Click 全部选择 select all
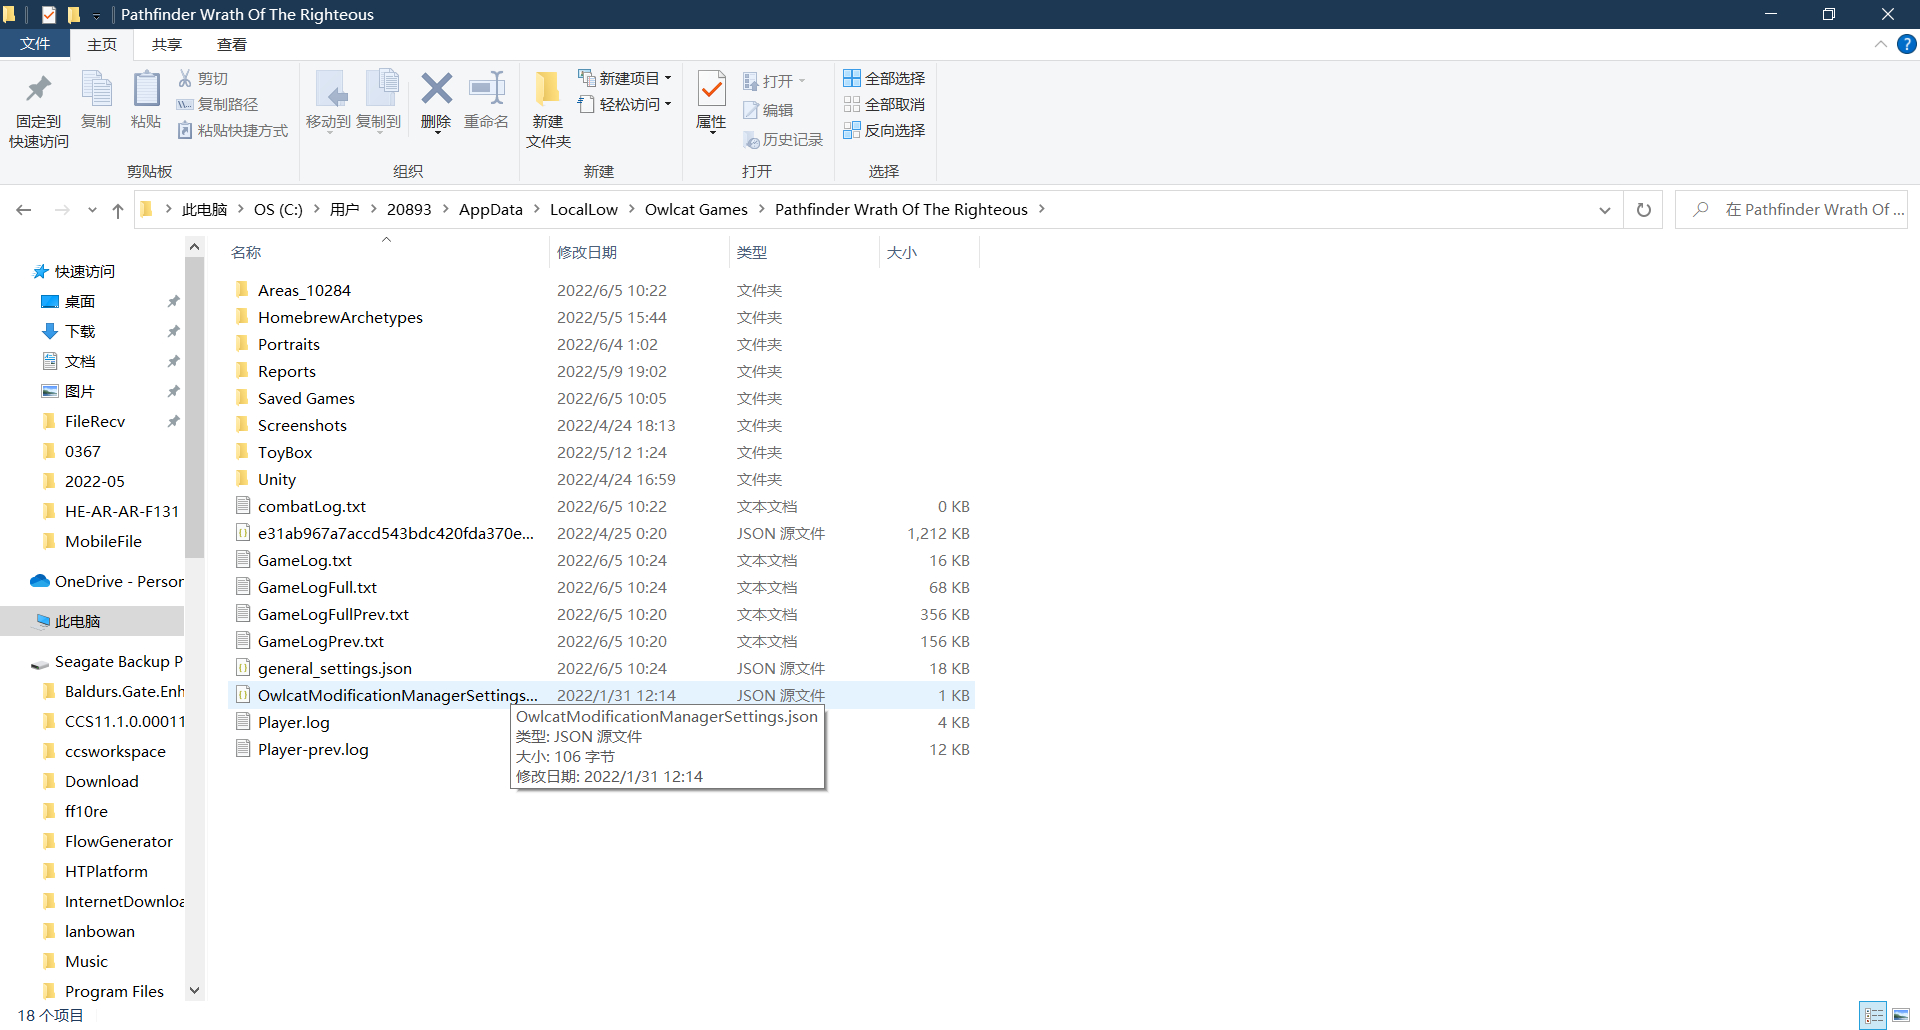 [x=884, y=78]
